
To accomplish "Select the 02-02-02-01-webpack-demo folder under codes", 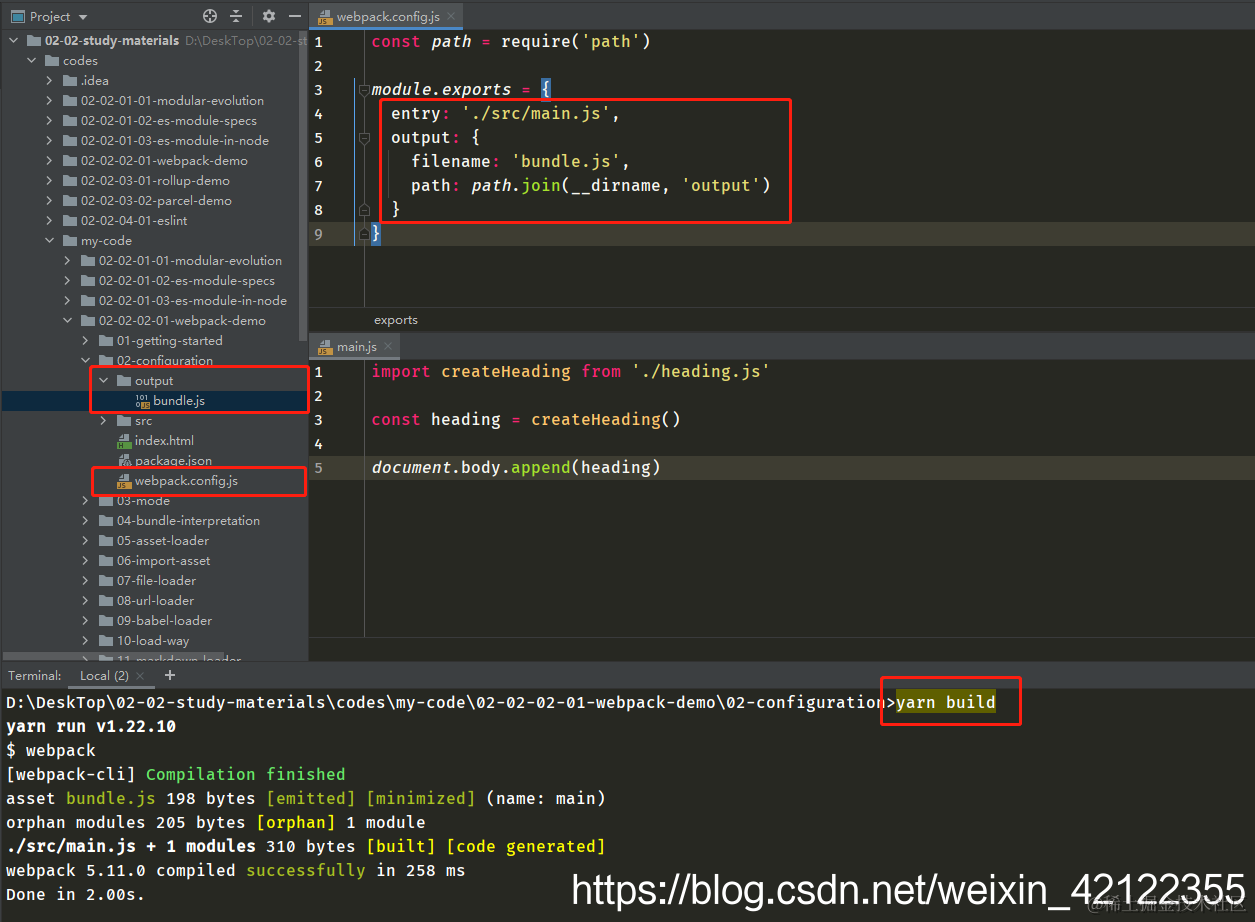I will [x=164, y=161].
